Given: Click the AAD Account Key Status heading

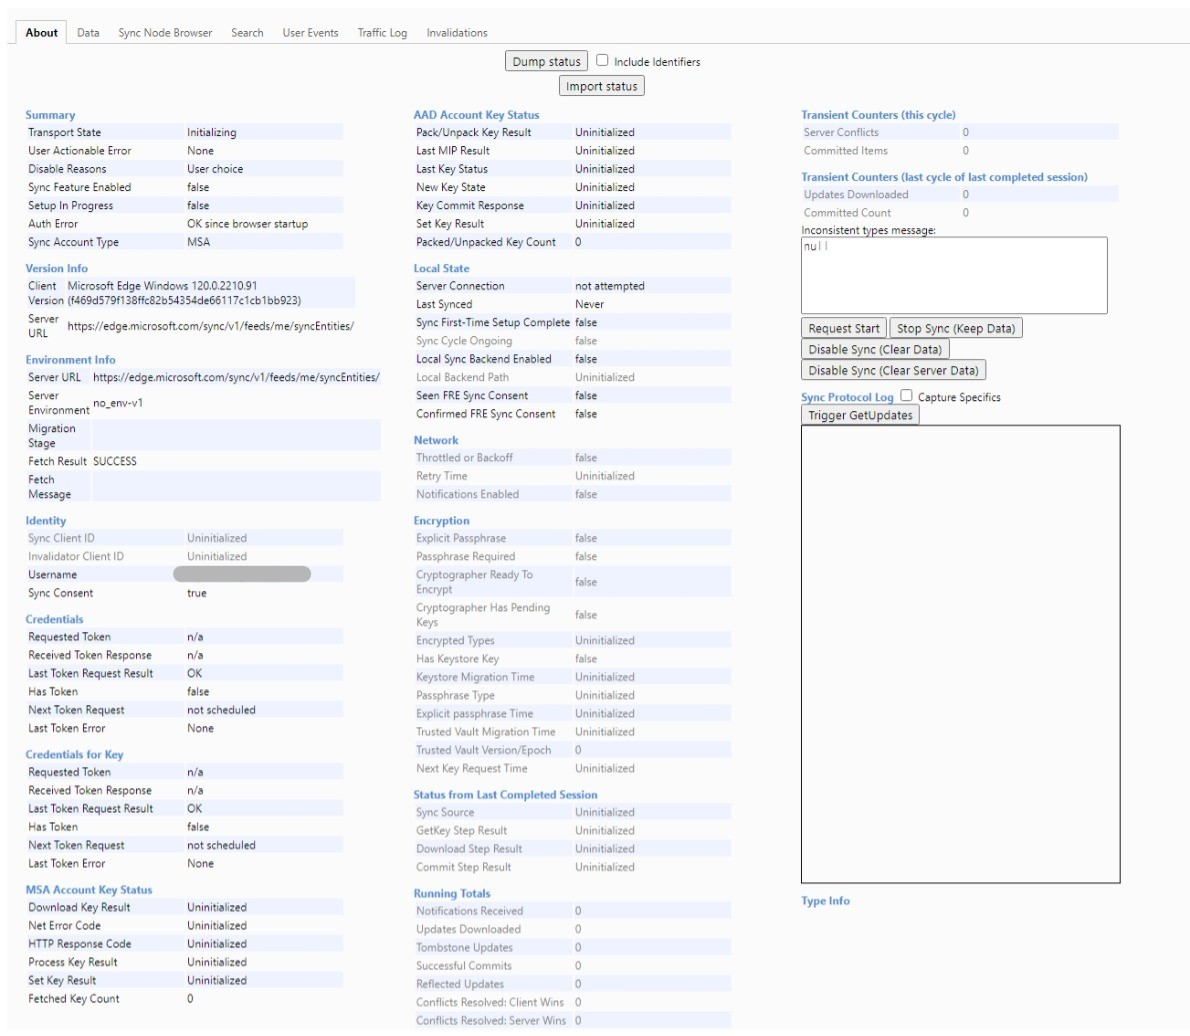Looking at the screenshot, I should (x=476, y=115).
